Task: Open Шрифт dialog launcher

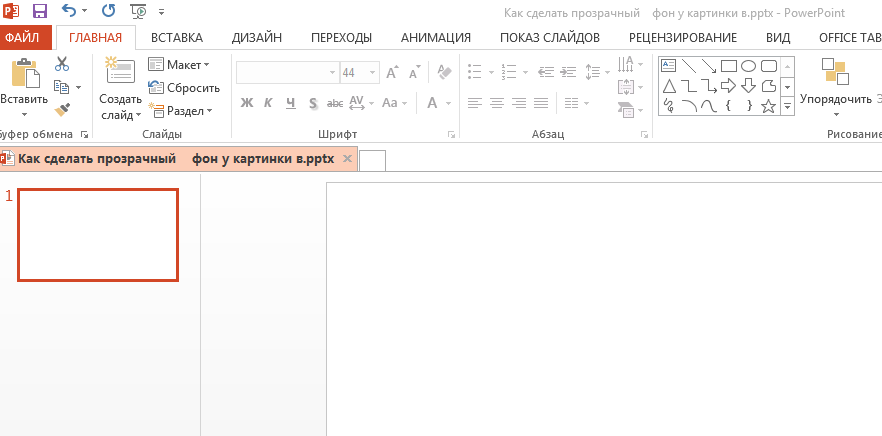Action: click(451, 134)
